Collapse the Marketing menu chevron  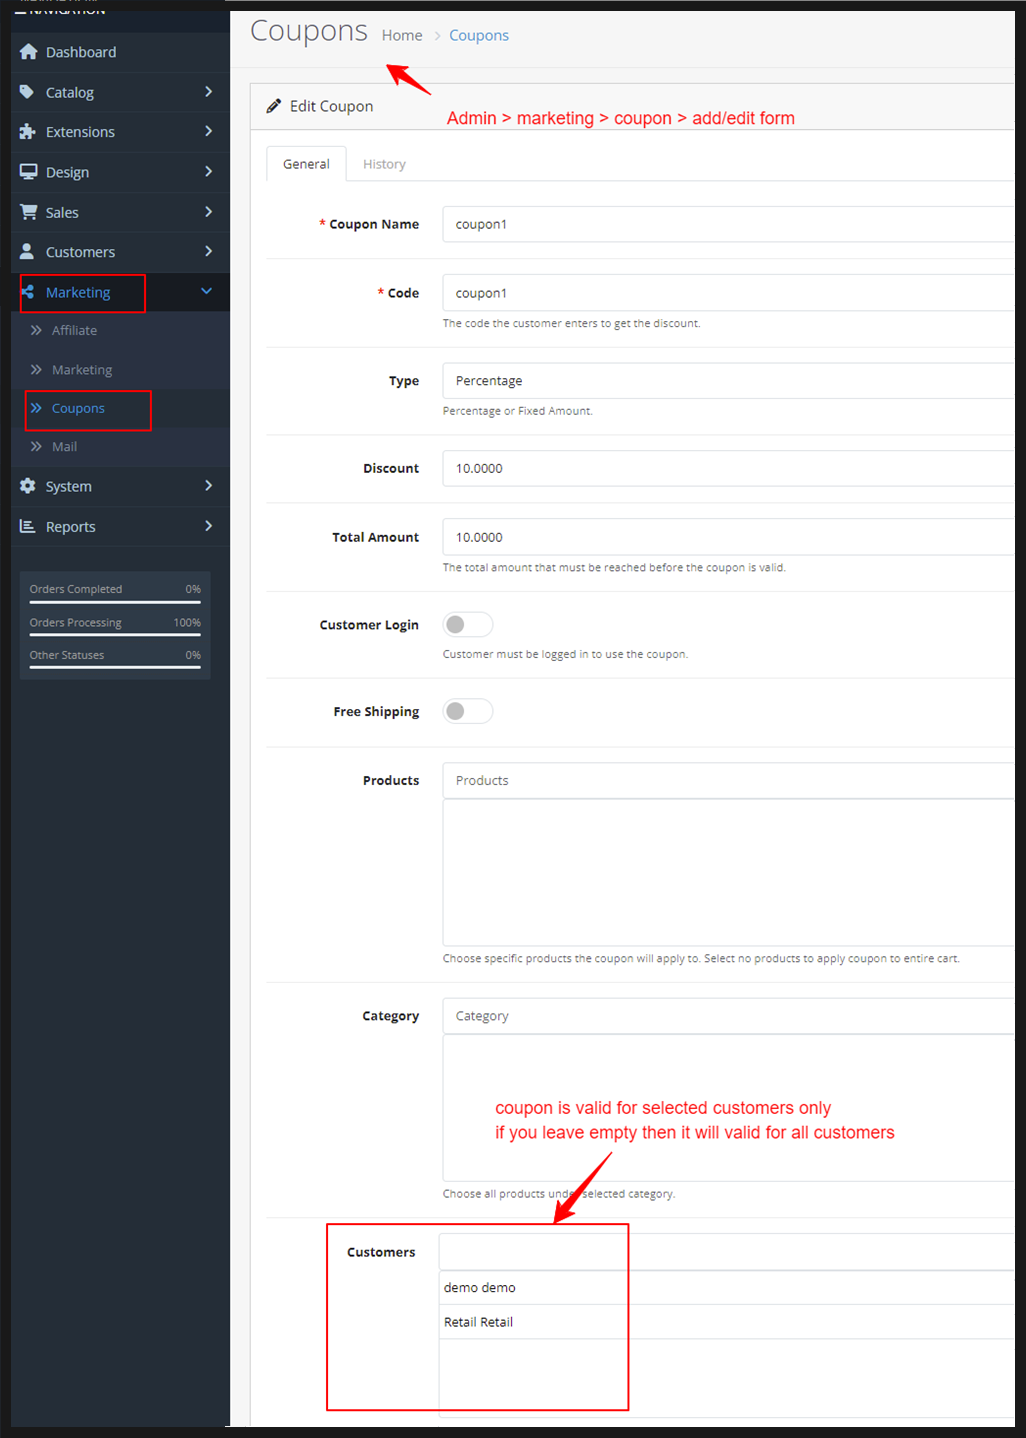207,291
